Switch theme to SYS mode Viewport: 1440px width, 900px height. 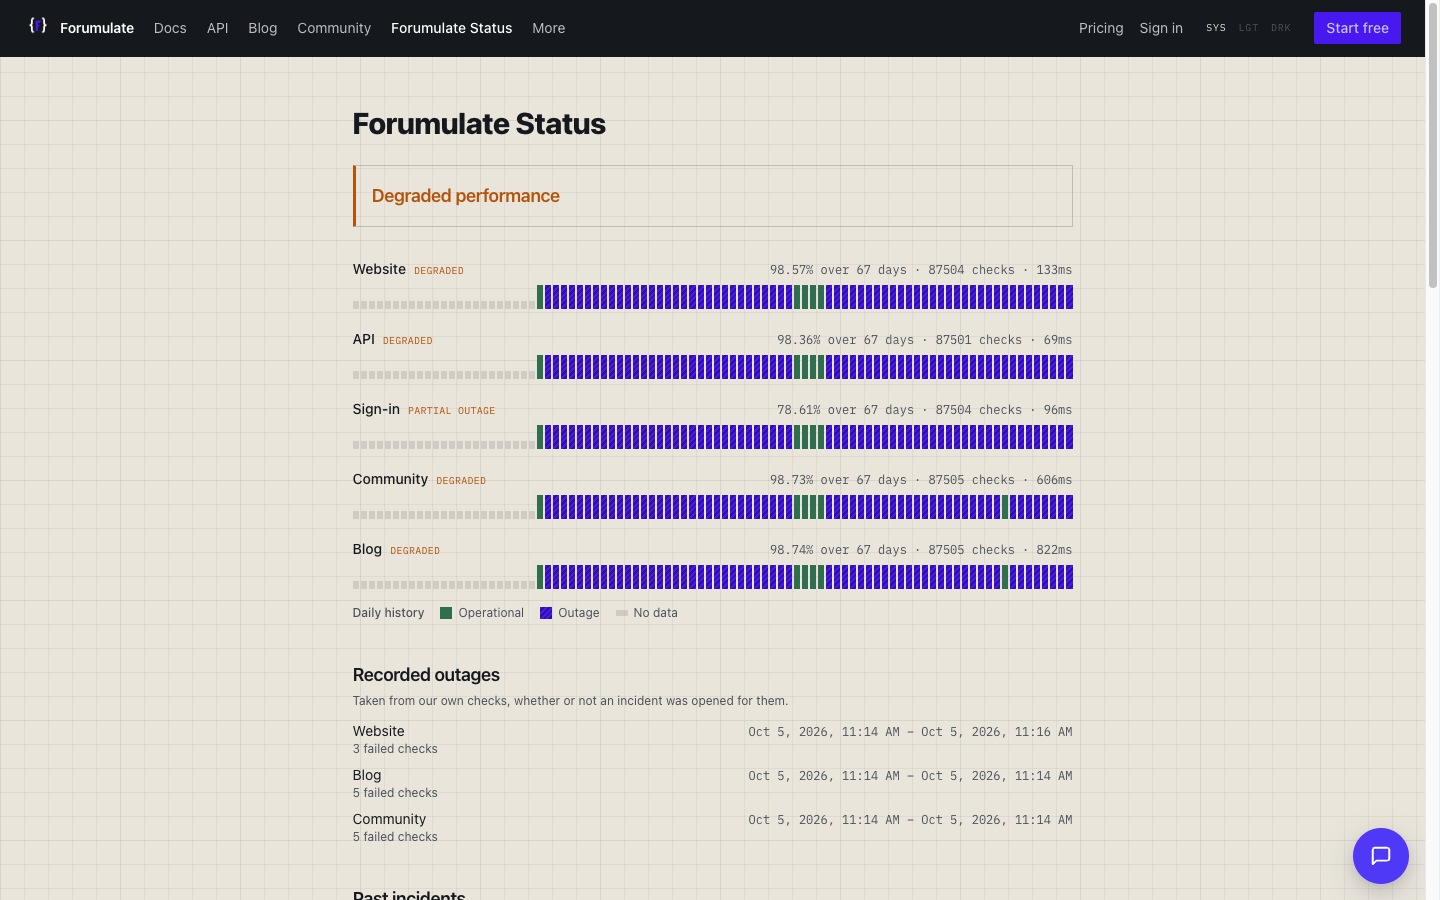pos(1216,28)
